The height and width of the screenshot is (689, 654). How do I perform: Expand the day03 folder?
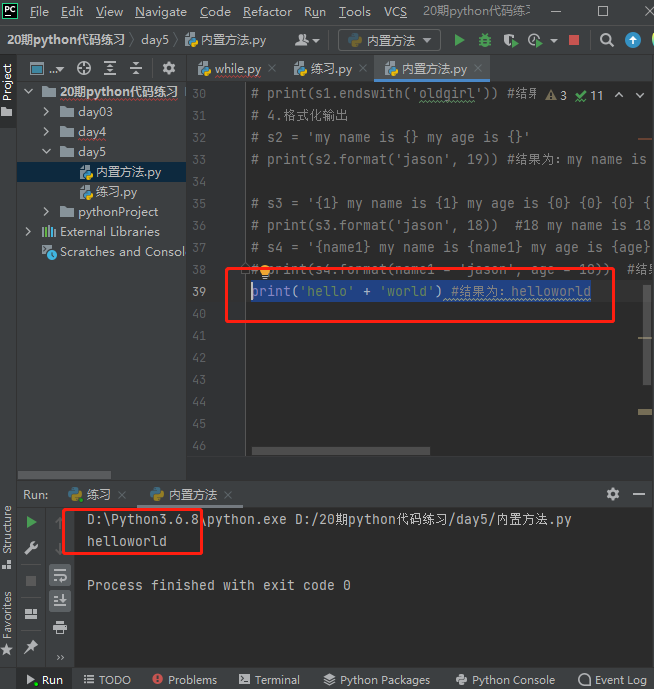[x=46, y=112]
